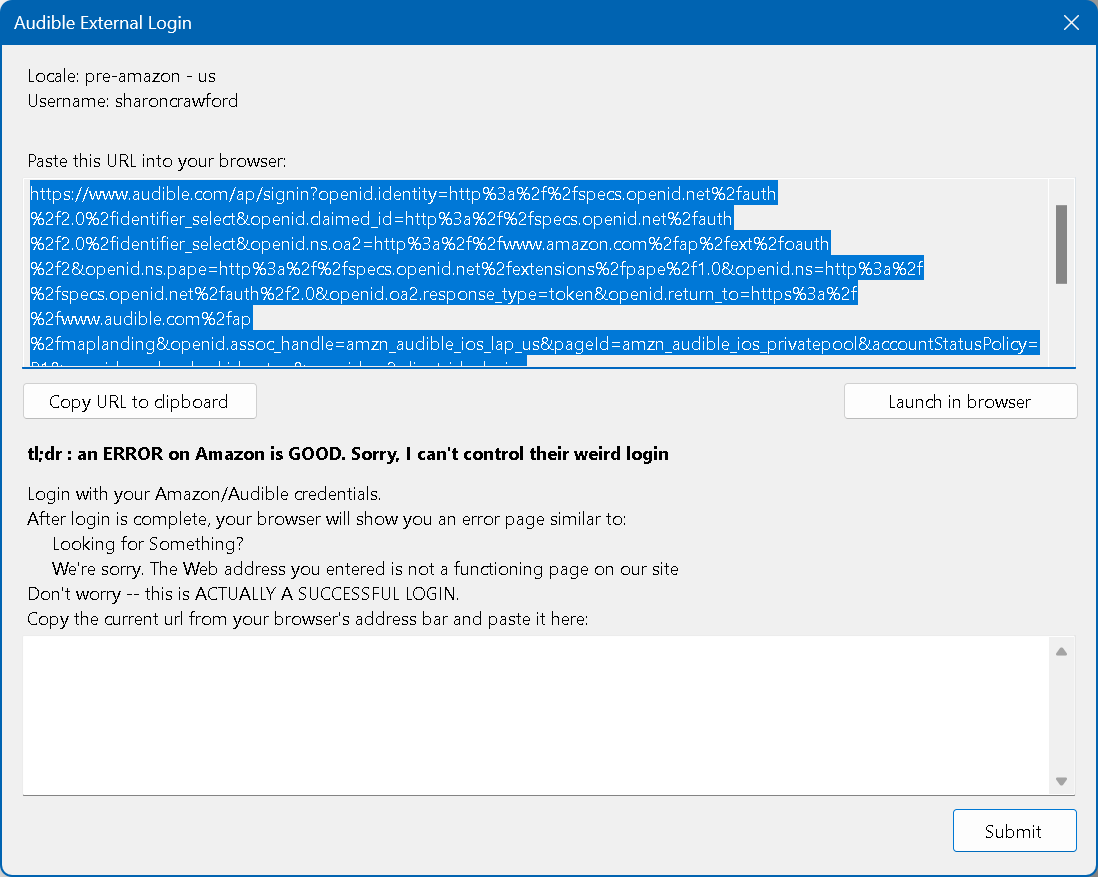
Task: Click the Copy URL to clipboard button
Action: tap(139, 401)
